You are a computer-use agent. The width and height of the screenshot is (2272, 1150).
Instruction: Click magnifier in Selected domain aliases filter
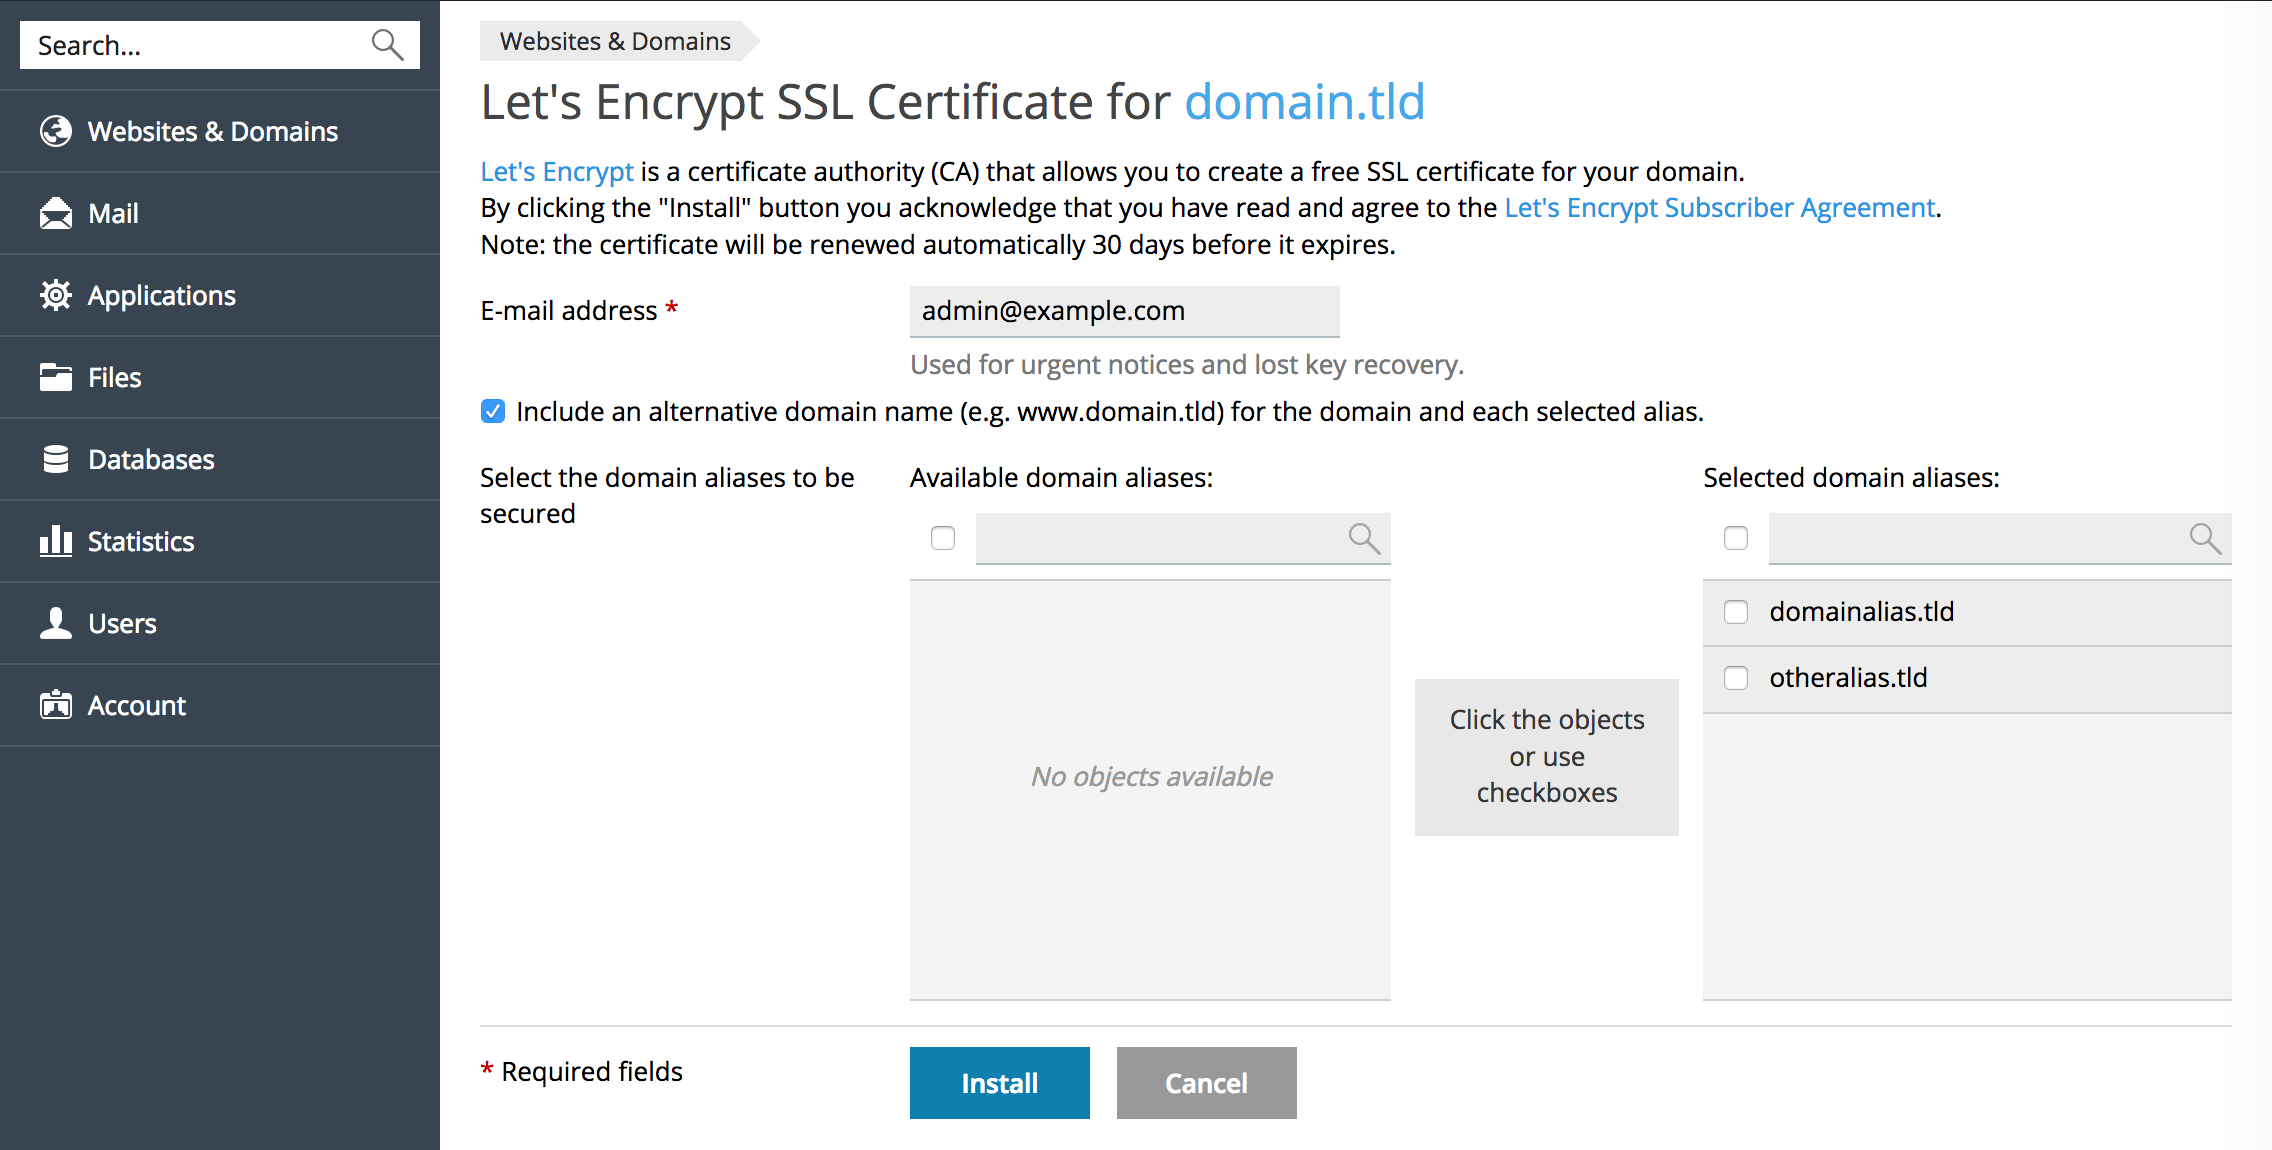[2205, 538]
